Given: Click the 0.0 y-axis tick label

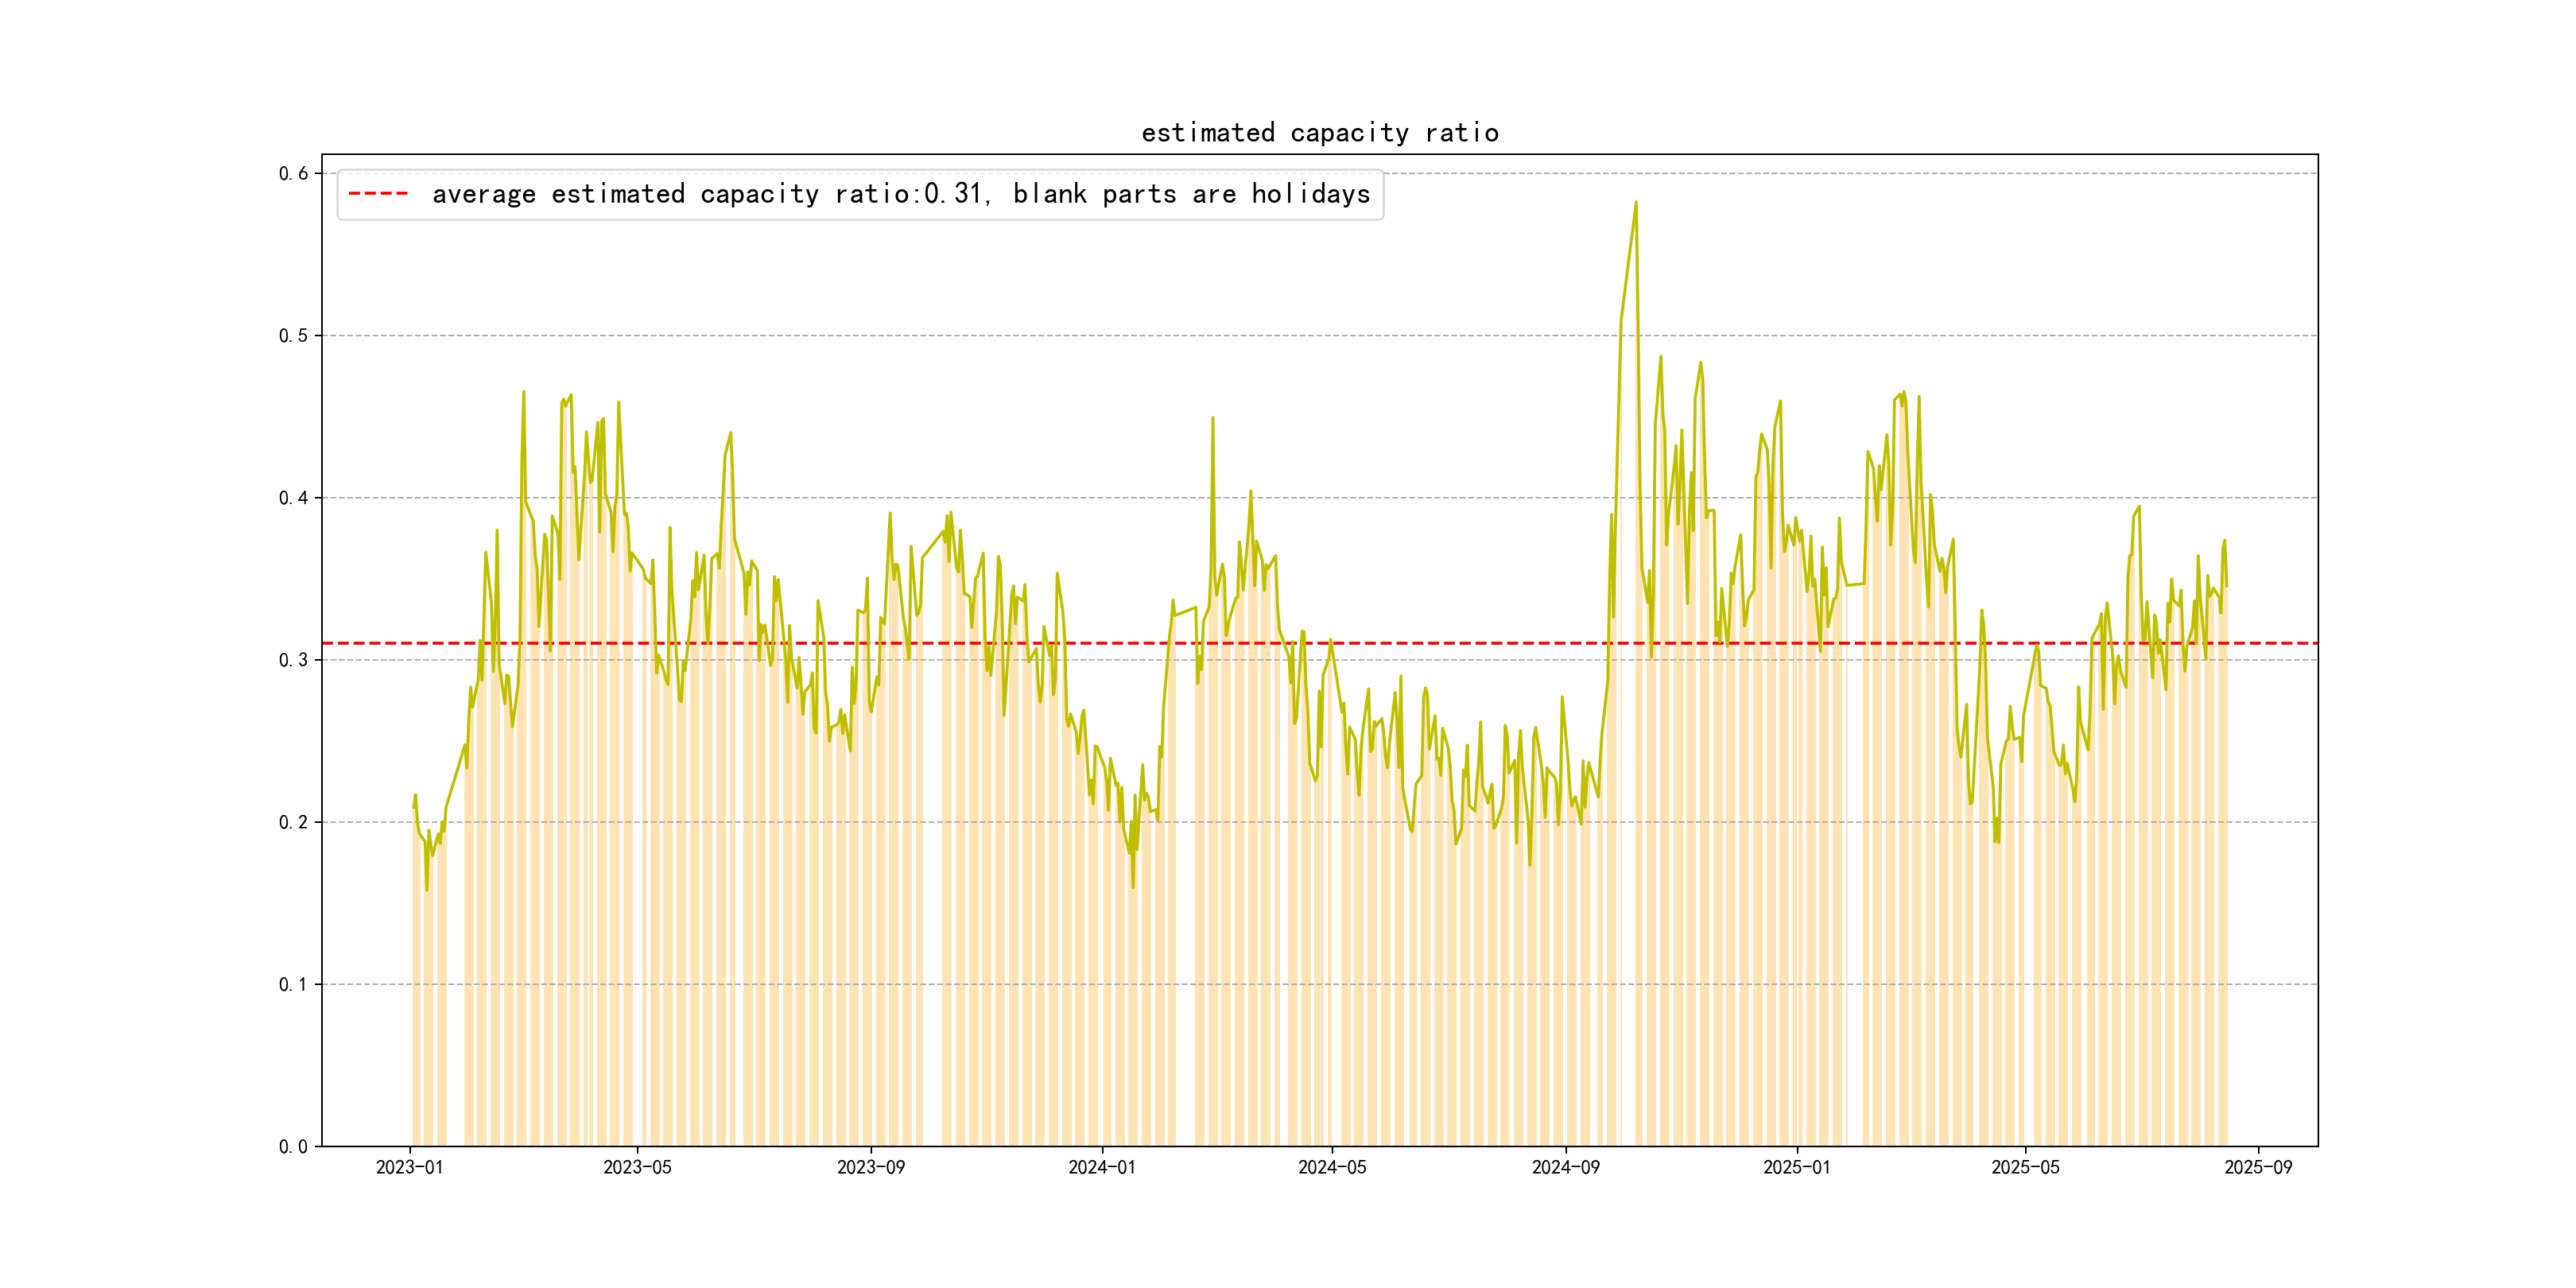Looking at the screenshot, I should pyautogui.click(x=293, y=1146).
